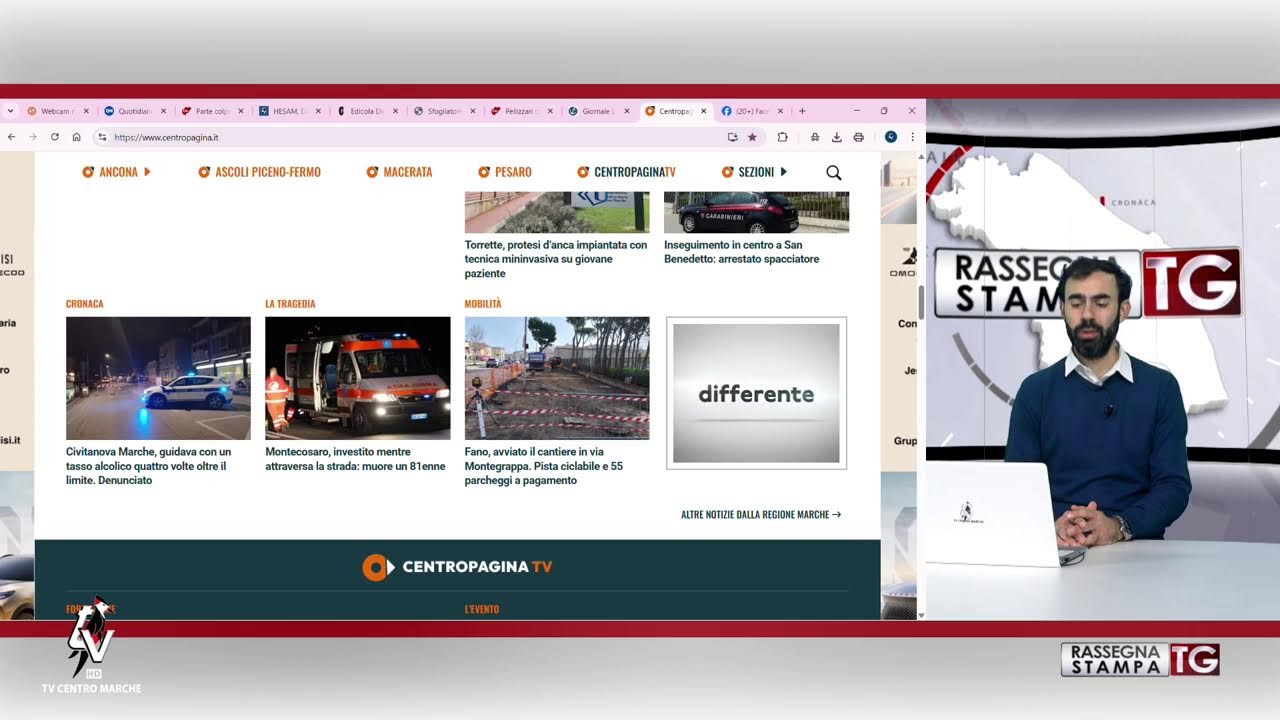Open the Chrome profile avatar
Viewport: 1280px width, 720px height.
pyautogui.click(x=890, y=137)
